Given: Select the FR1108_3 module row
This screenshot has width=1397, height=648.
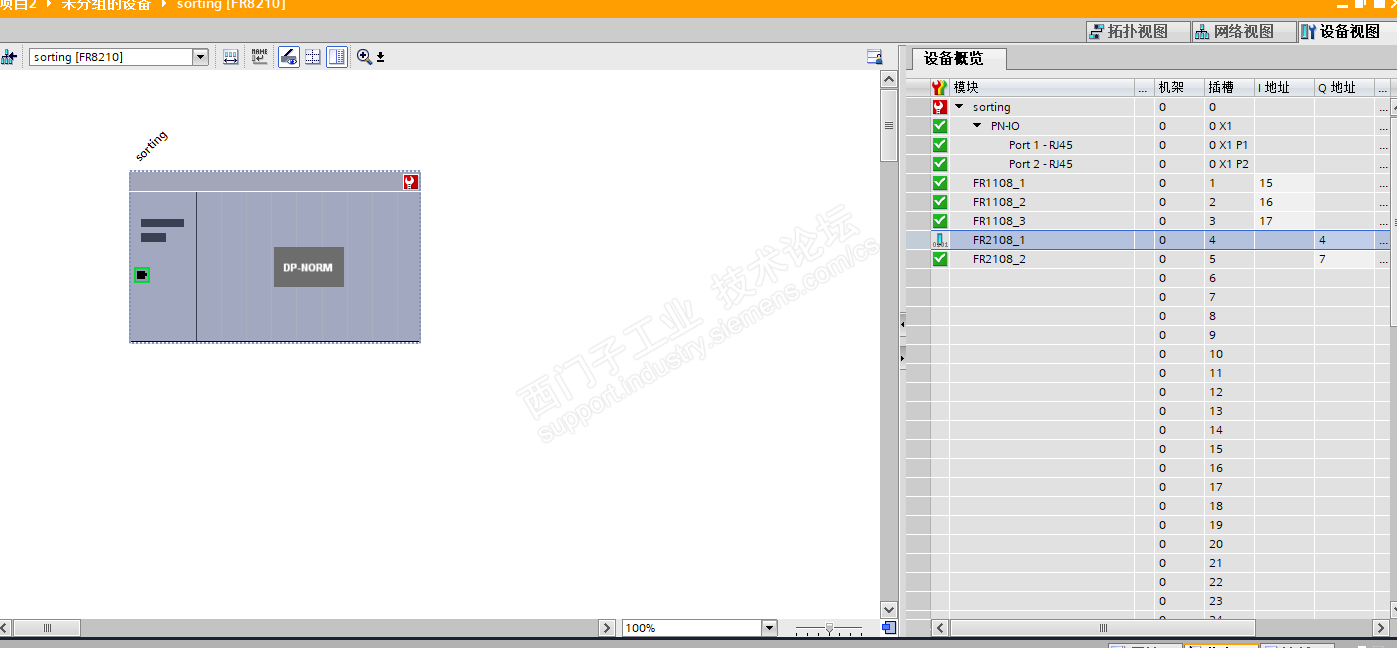Looking at the screenshot, I should coord(1148,221).
